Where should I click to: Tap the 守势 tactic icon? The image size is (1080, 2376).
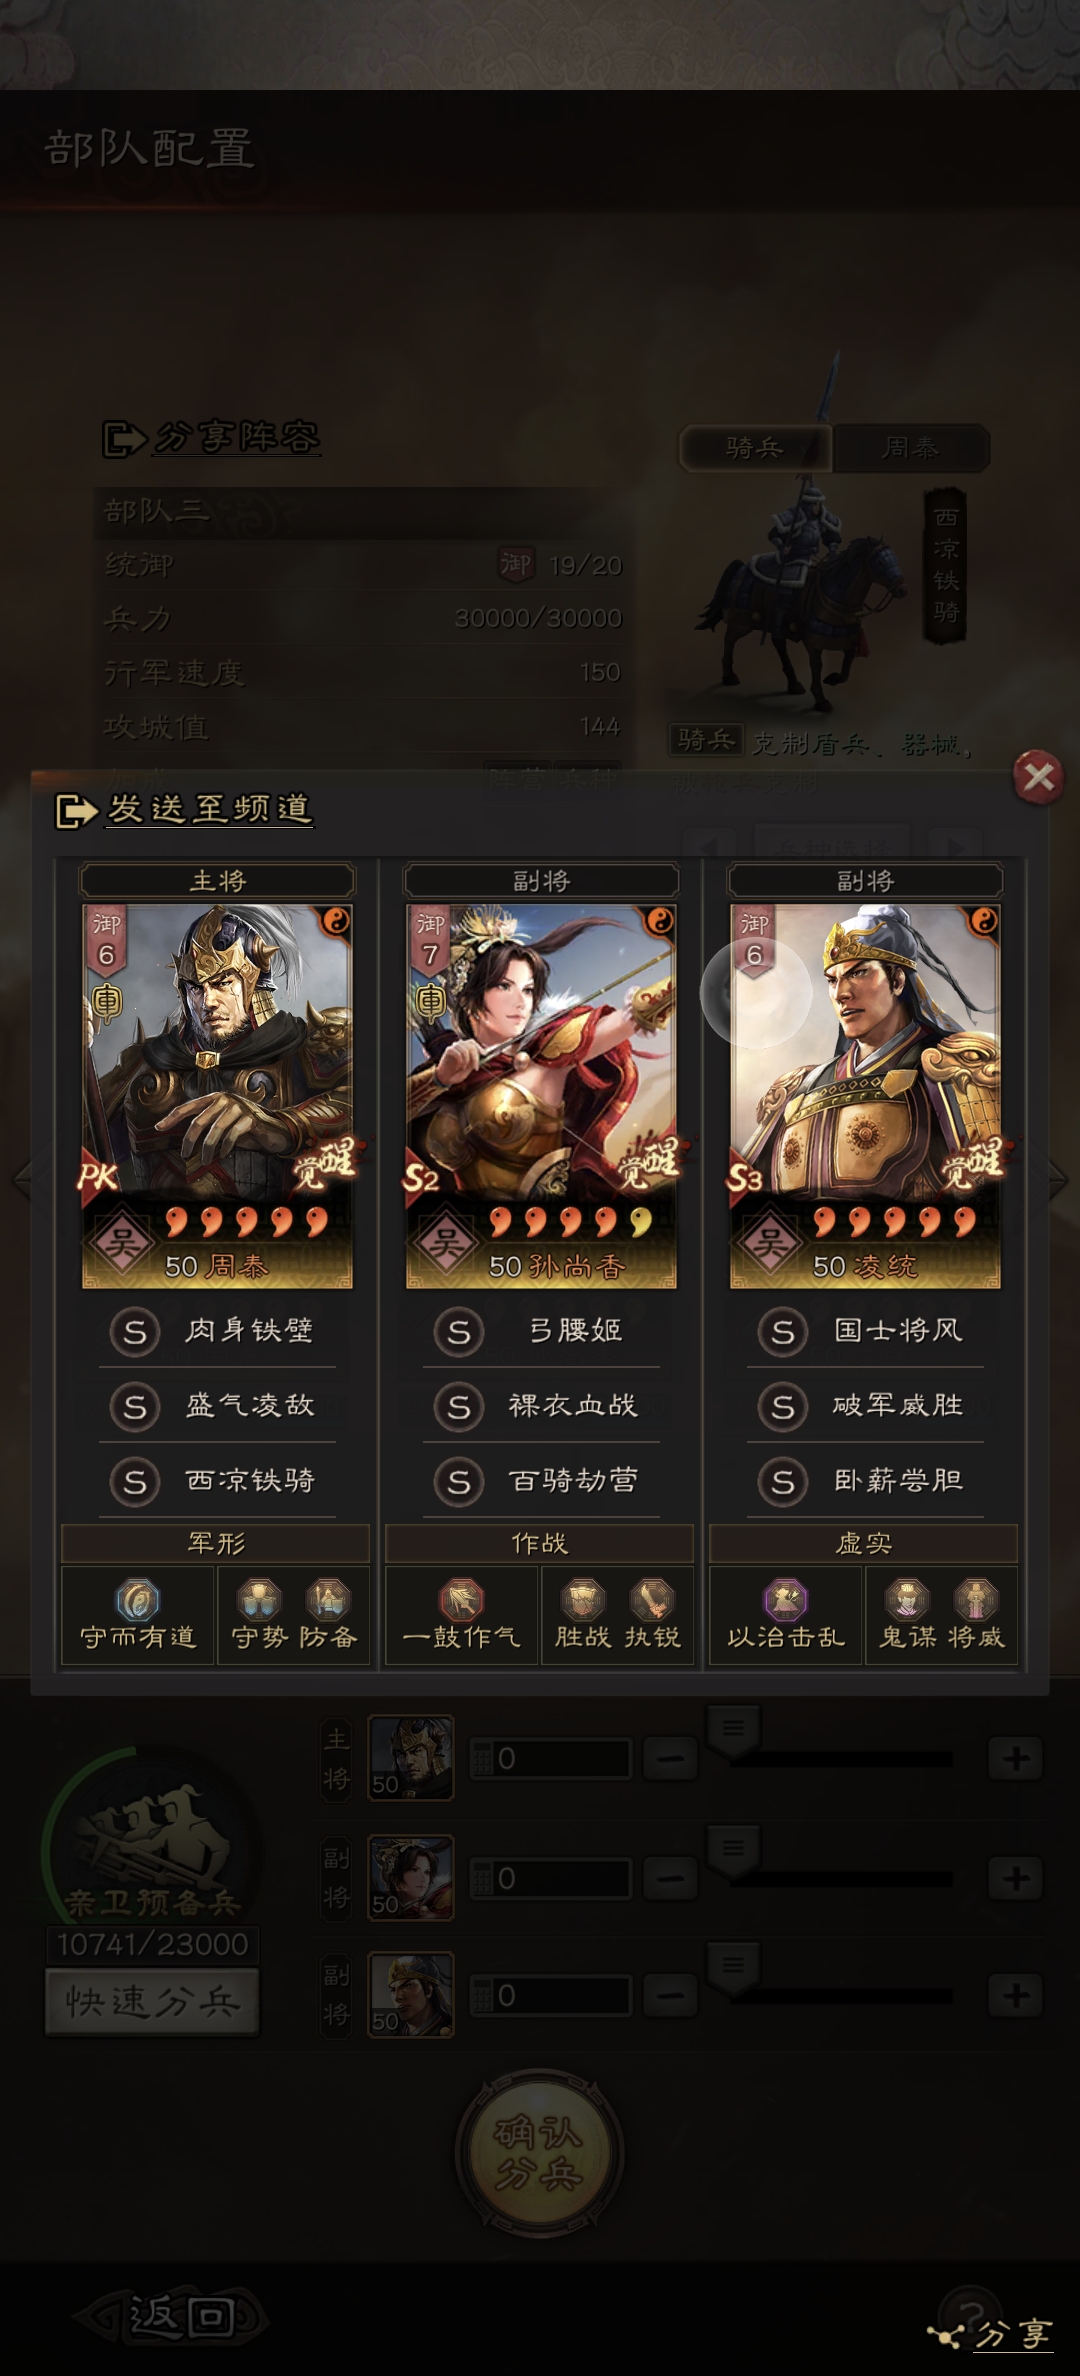pos(259,1600)
